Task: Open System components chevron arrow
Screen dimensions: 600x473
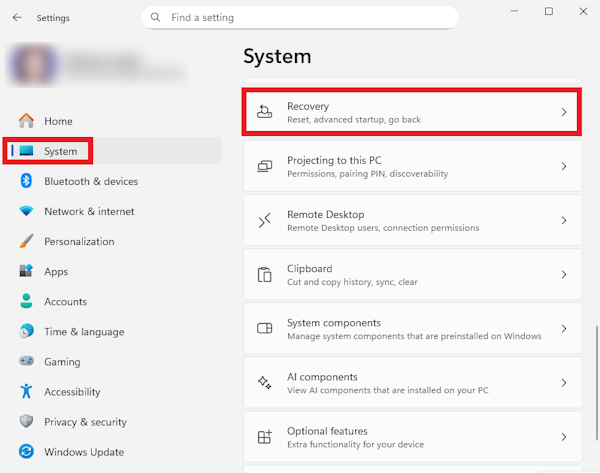Action: click(564, 328)
